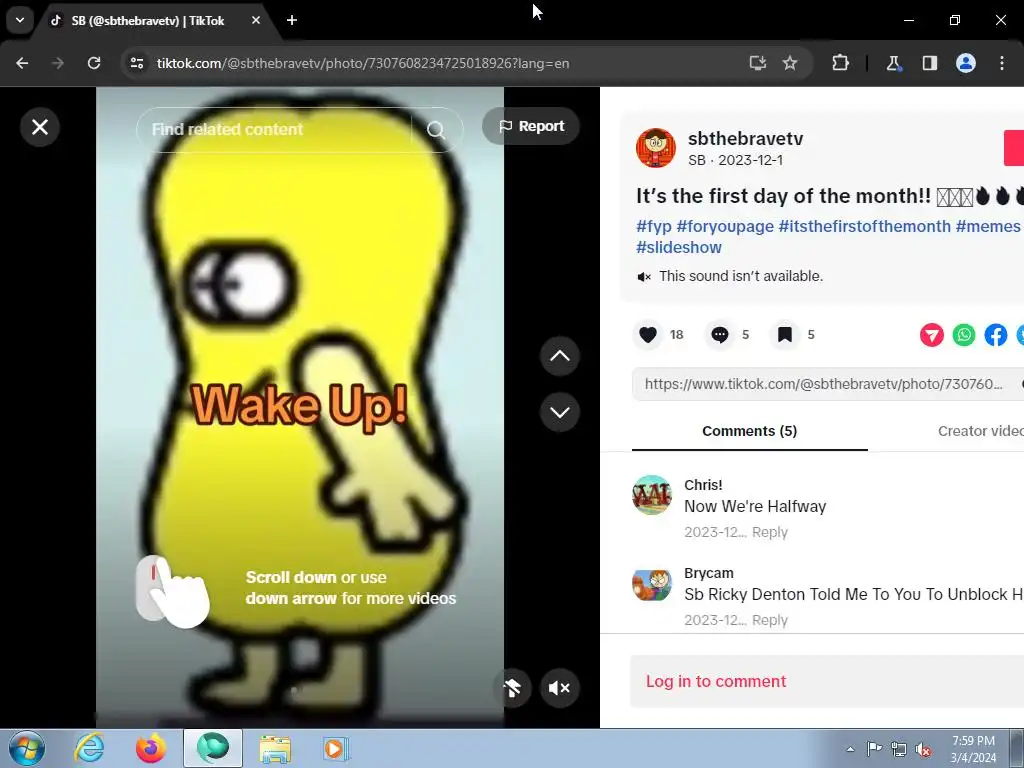The width and height of the screenshot is (1024, 768).
Task: Open the #itsthefirstofthemonth hashtag
Action: 865,226
